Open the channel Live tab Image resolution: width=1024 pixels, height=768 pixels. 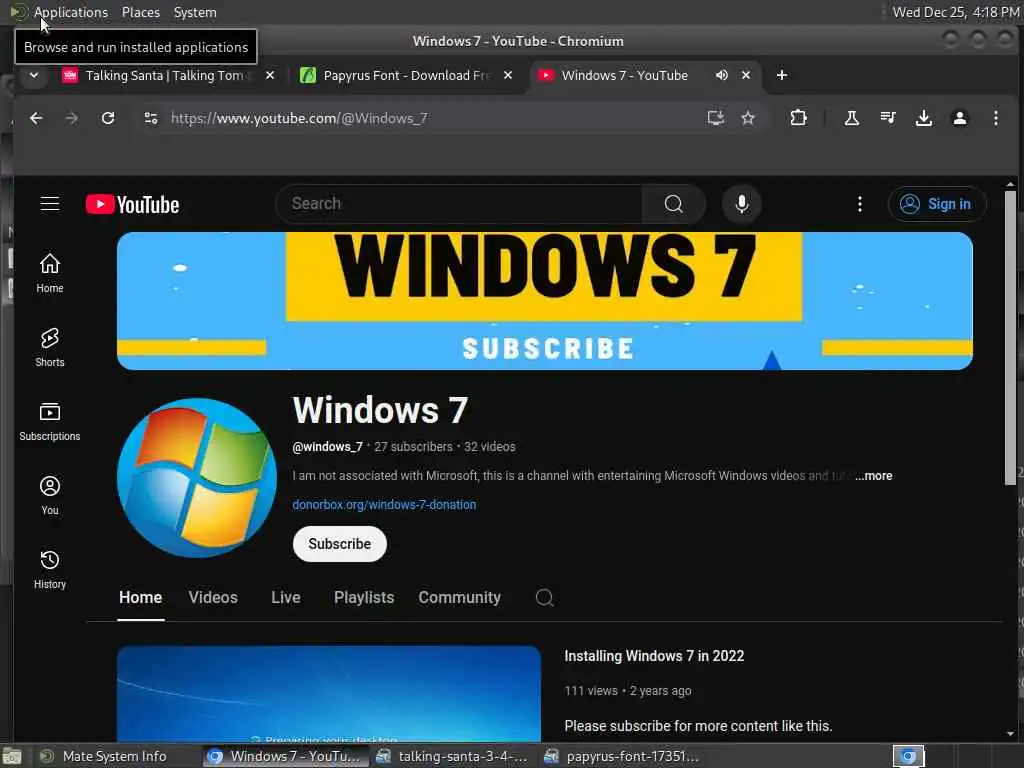pos(285,598)
